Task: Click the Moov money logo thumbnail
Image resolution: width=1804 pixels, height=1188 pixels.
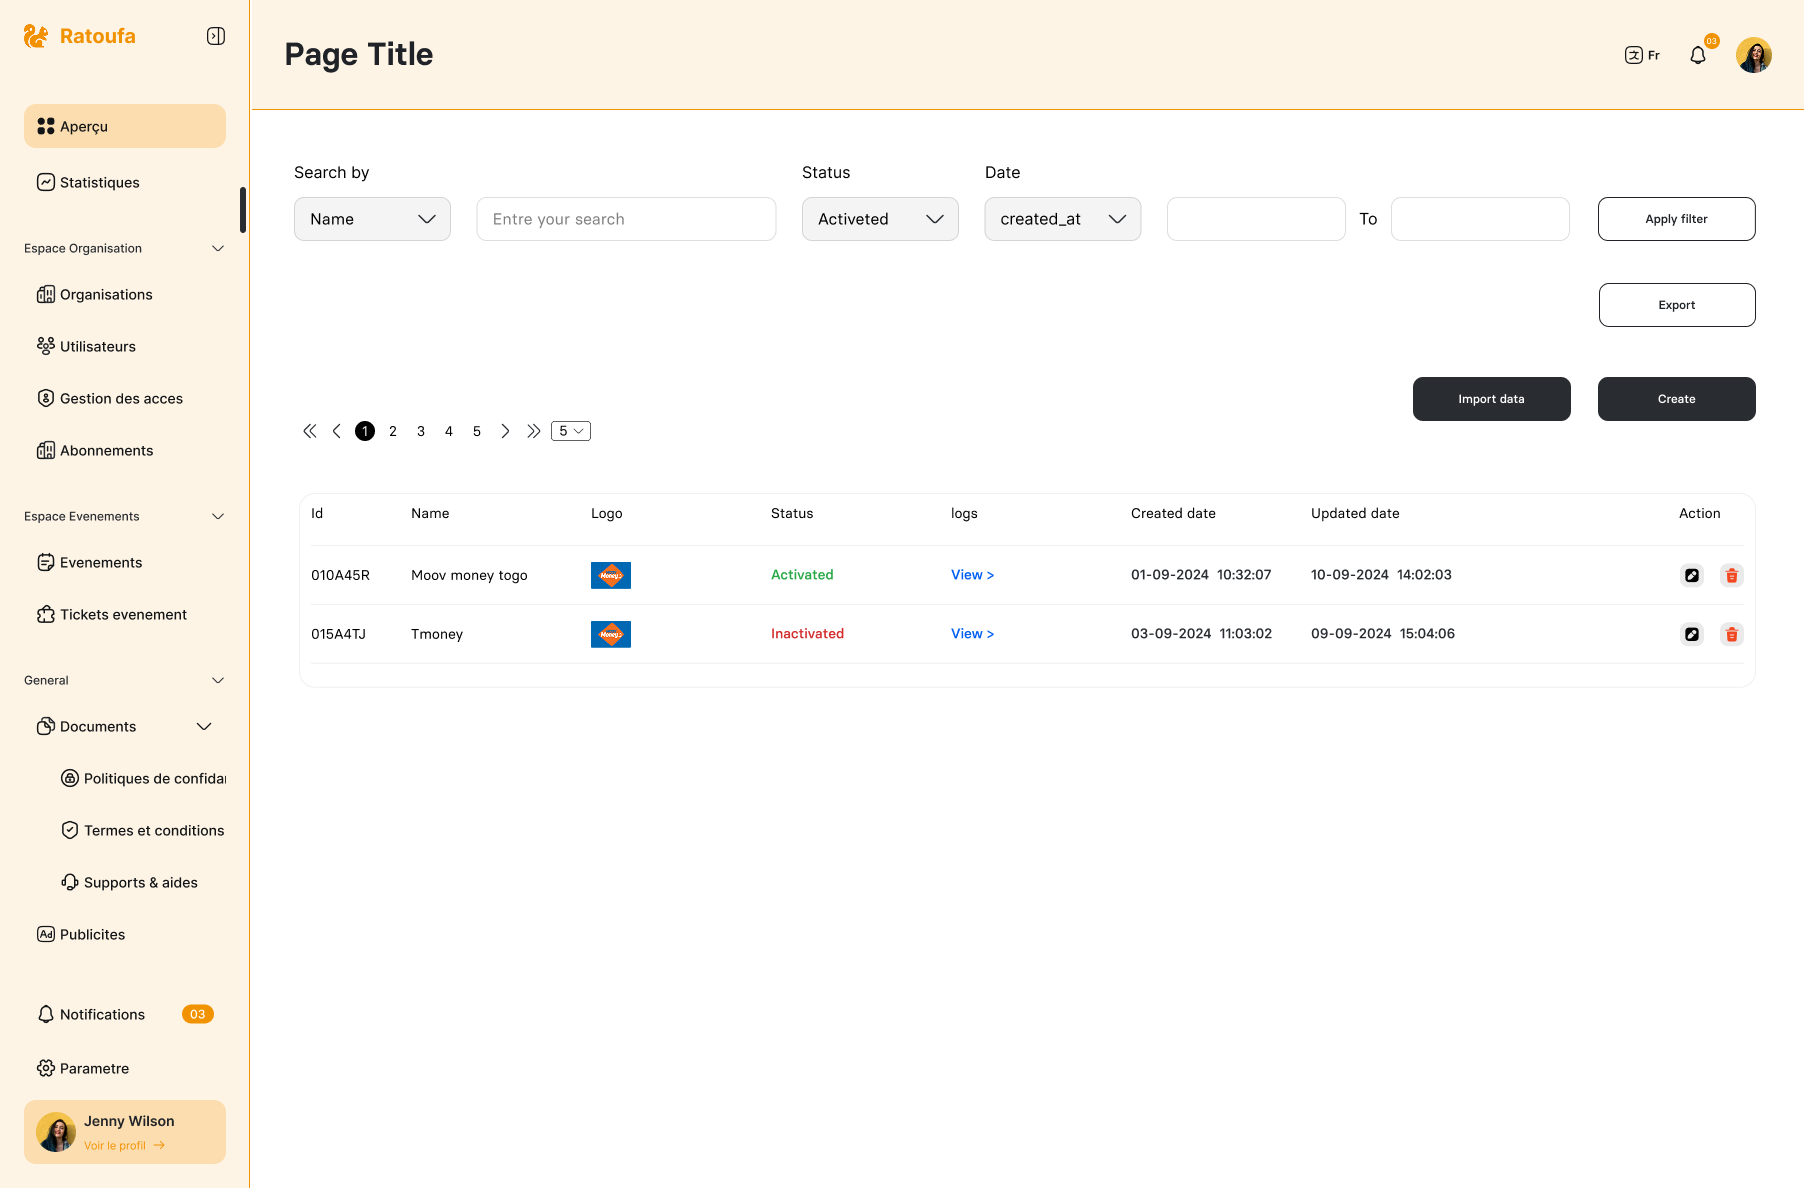Action: tap(610, 575)
